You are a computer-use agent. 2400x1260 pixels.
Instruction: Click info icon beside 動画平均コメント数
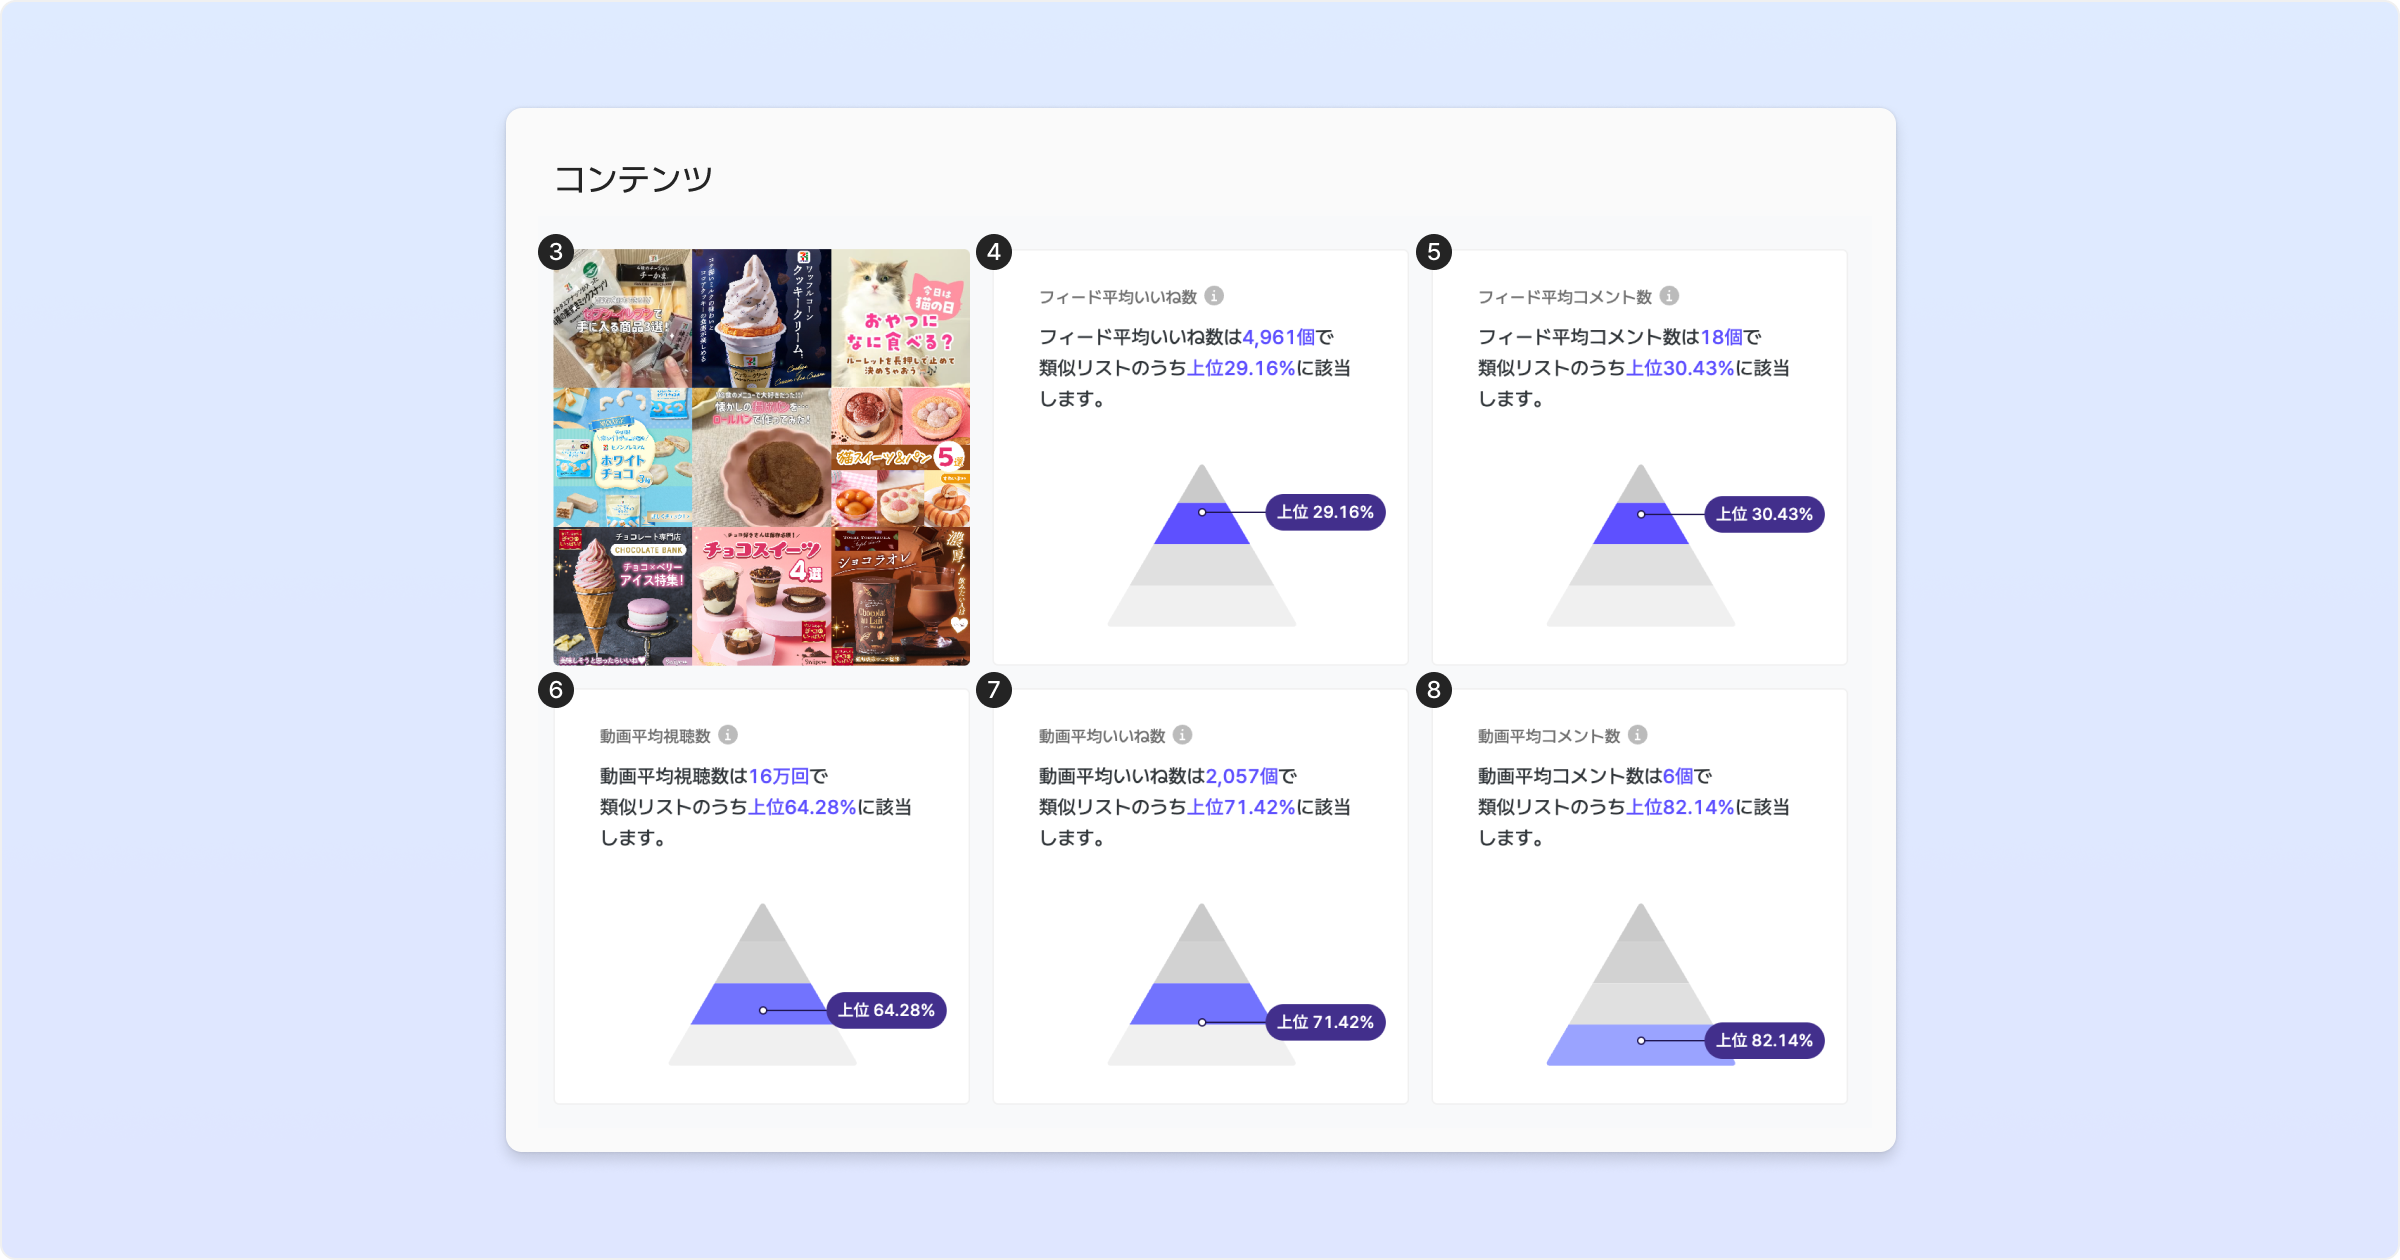[x=1637, y=735]
